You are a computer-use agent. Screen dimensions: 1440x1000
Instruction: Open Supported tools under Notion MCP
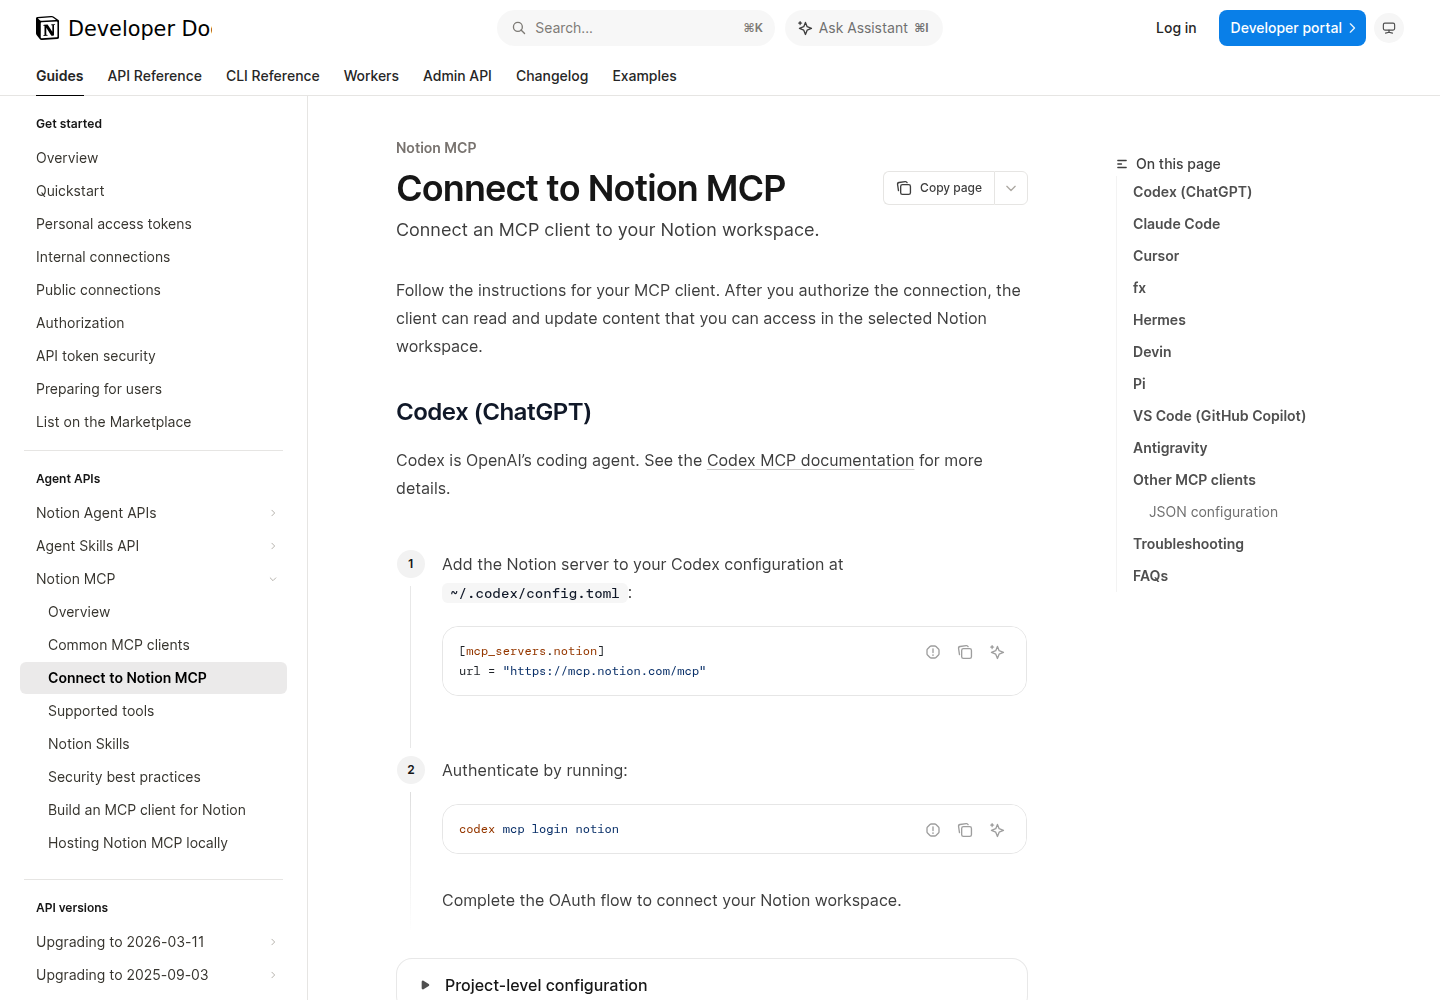[x=101, y=711]
